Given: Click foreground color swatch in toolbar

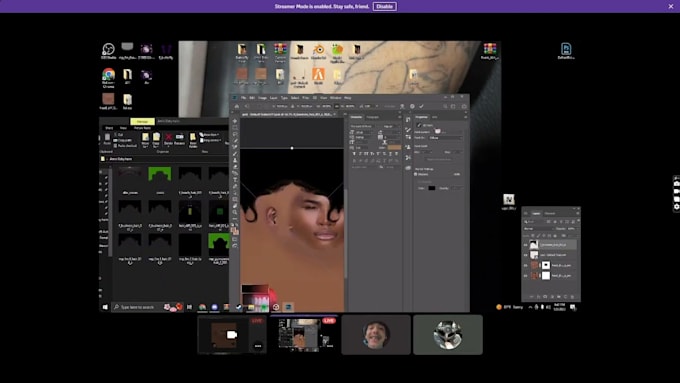Looking at the screenshot, I should [234, 229].
